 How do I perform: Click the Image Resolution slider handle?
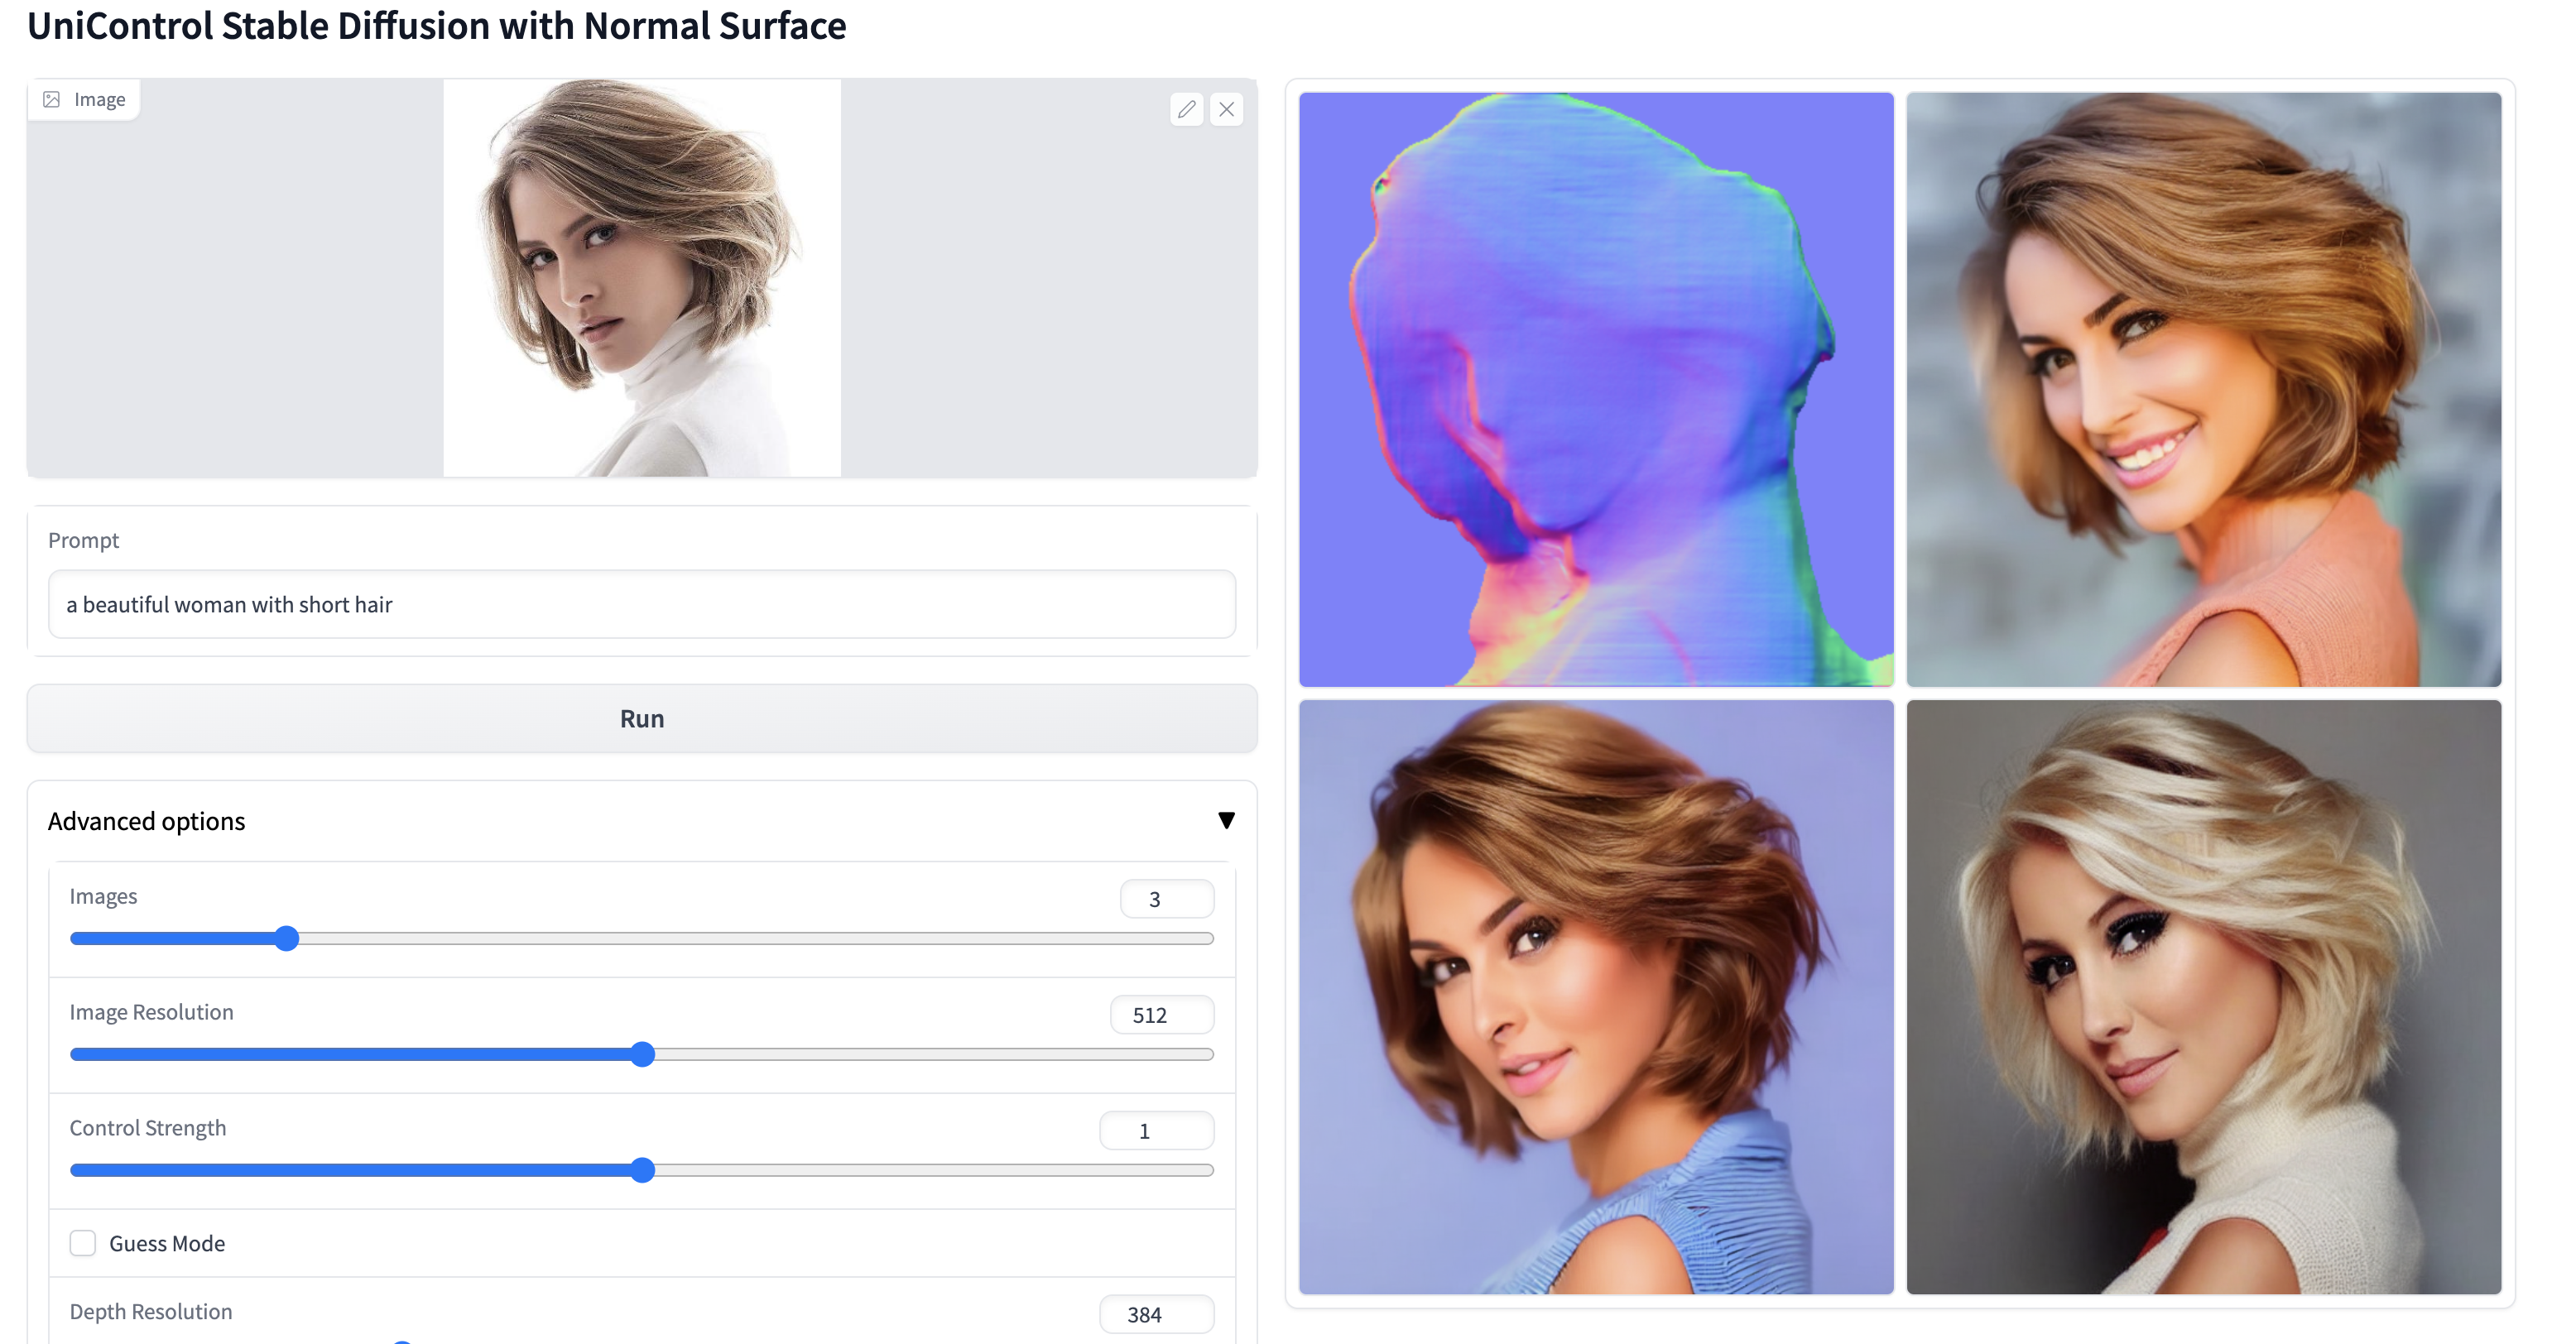tap(643, 1054)
